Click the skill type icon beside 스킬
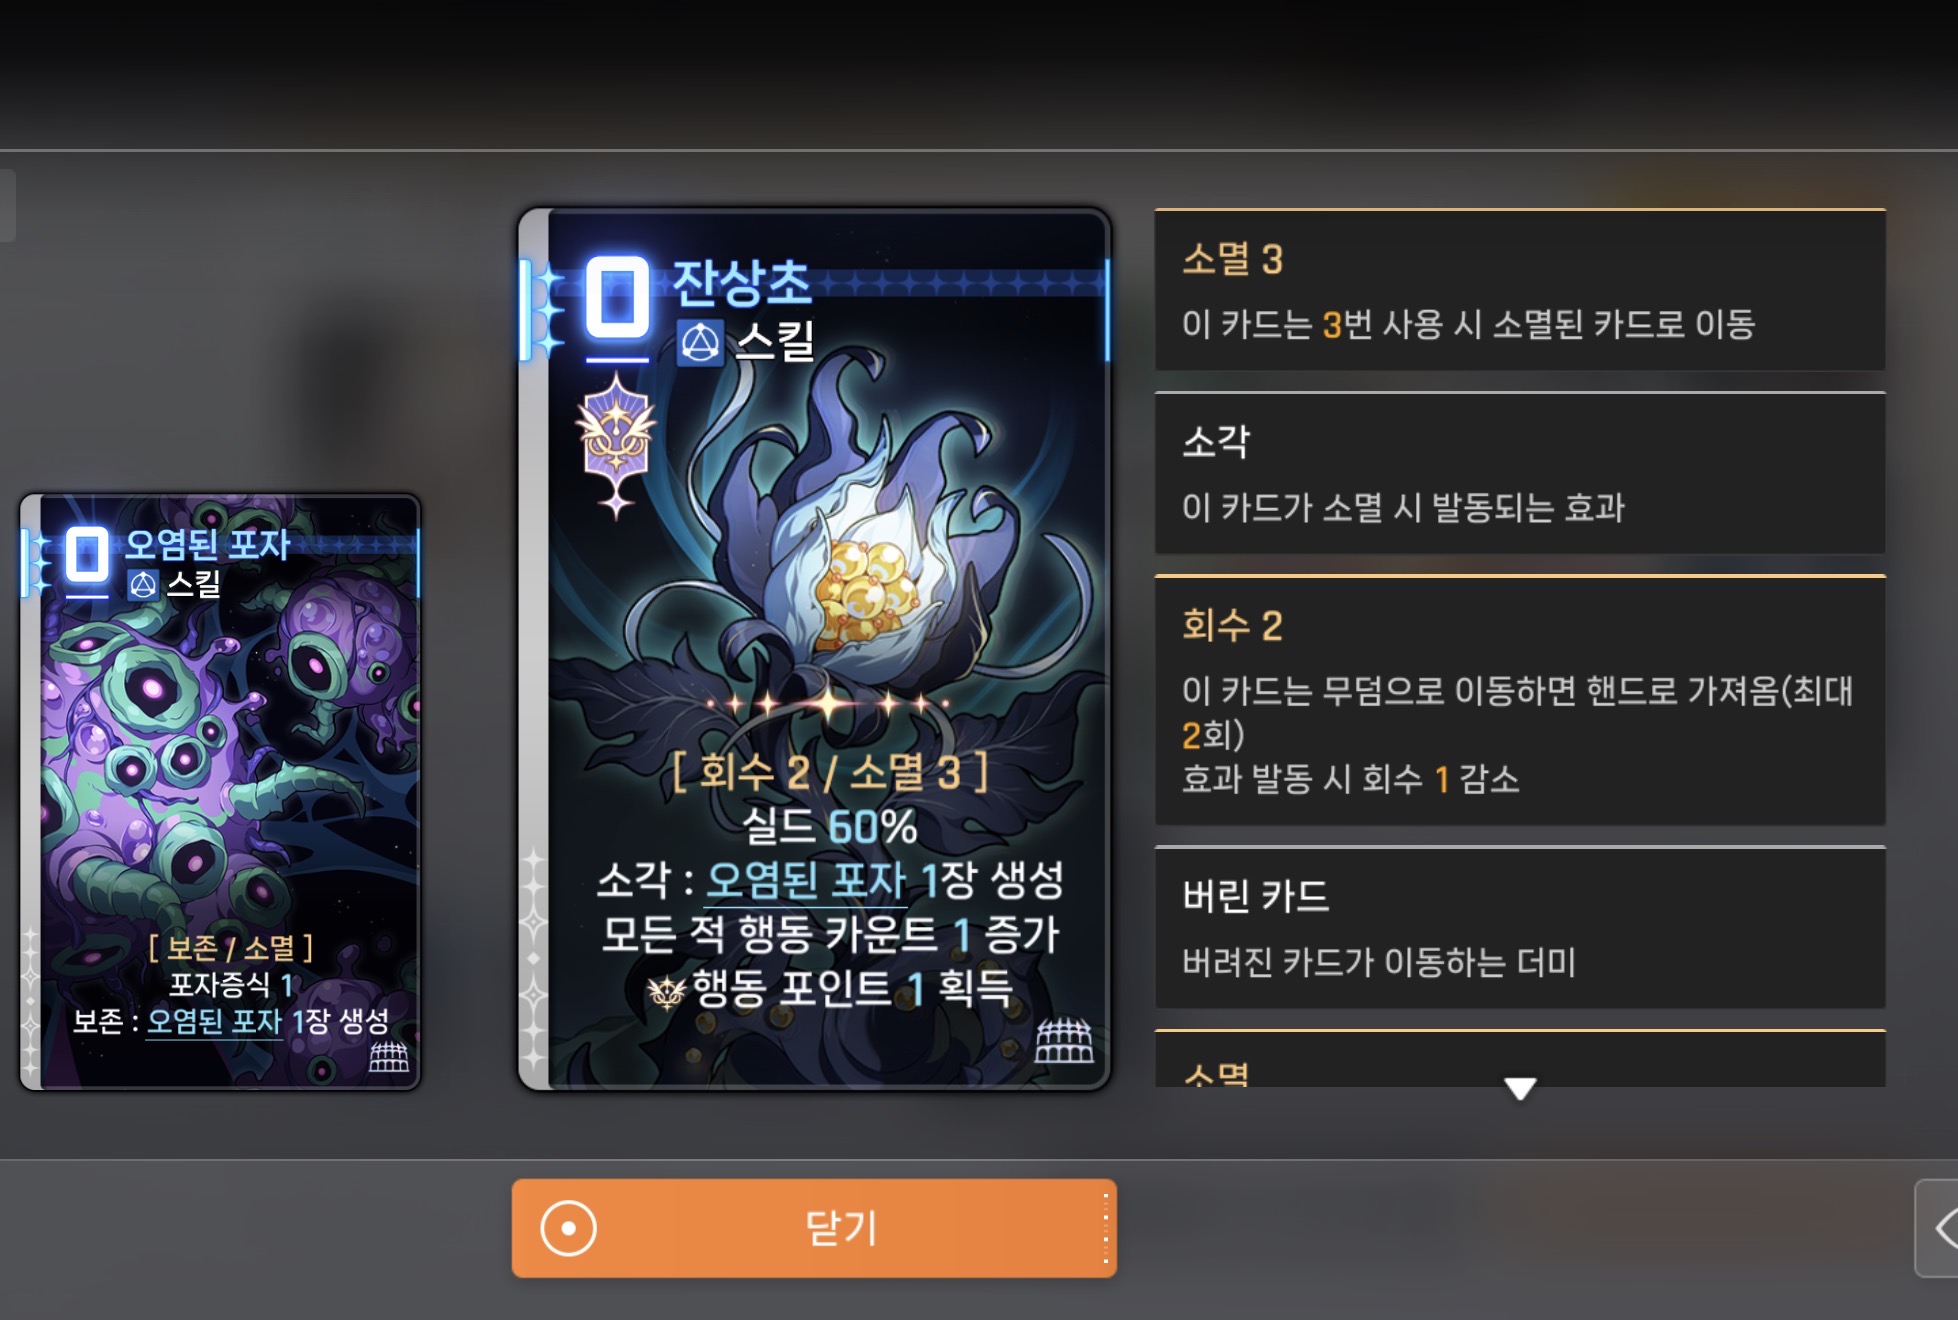 coord(700,343)
